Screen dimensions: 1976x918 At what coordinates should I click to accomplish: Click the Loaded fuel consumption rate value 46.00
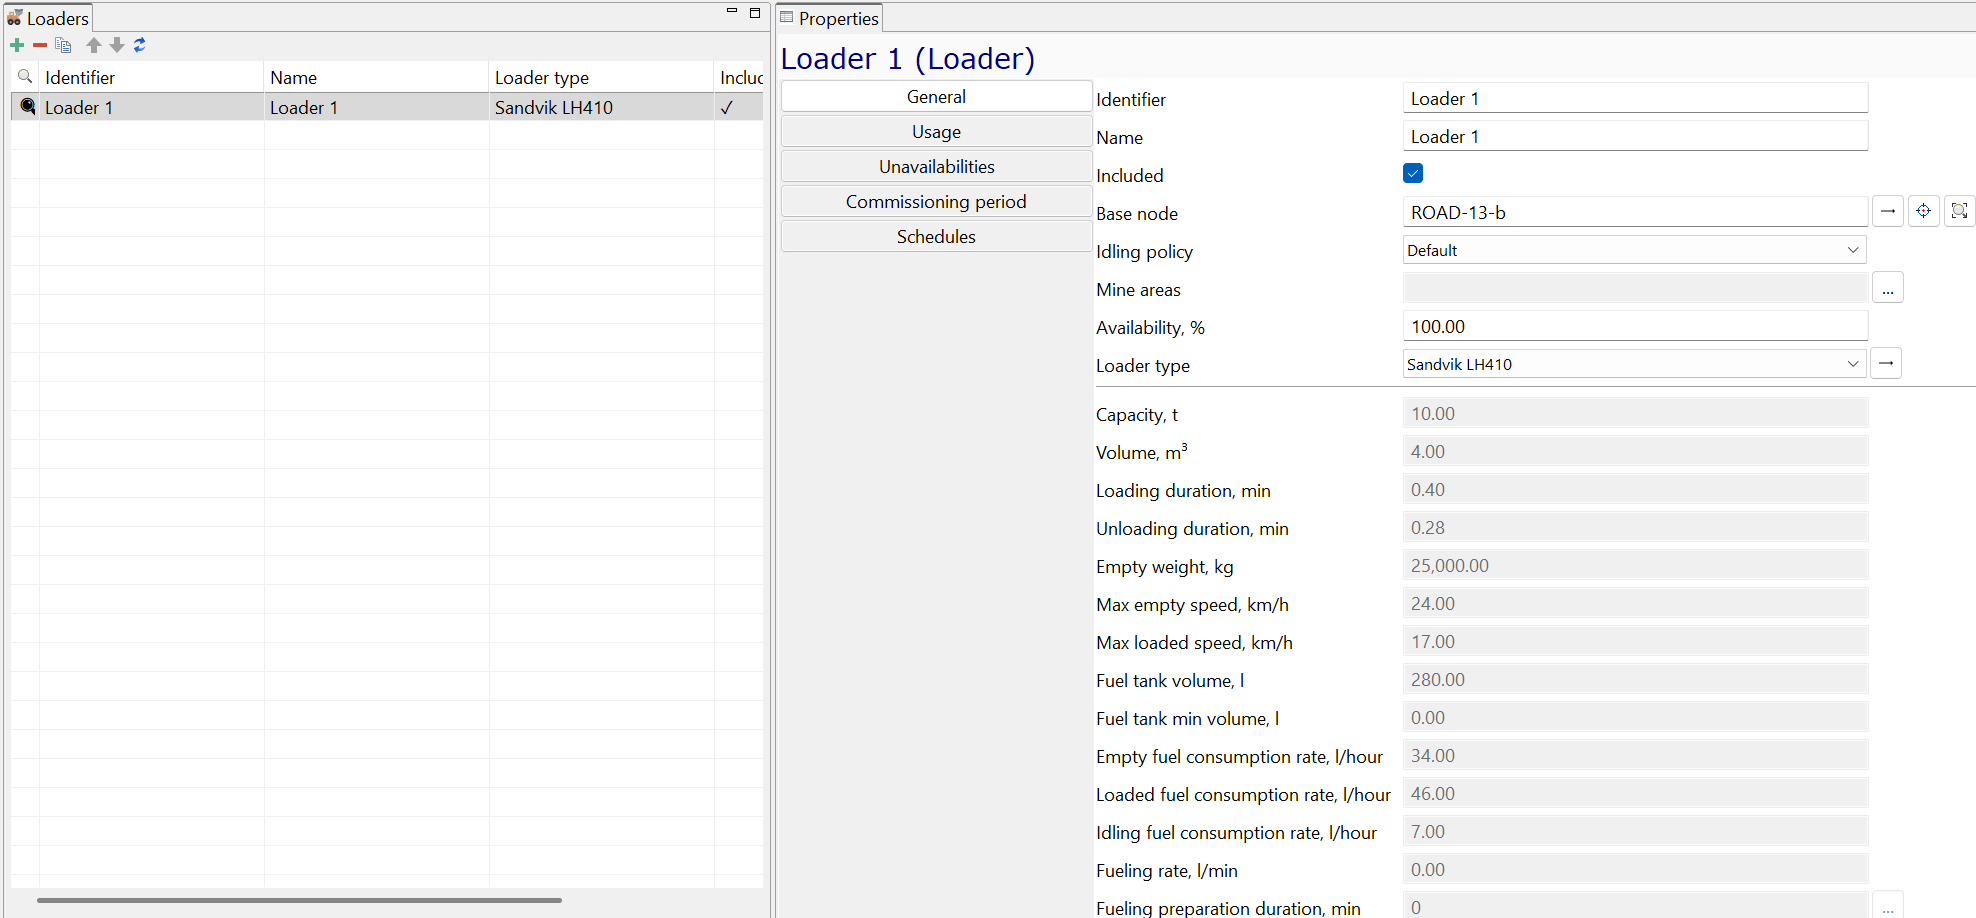[1635, 793]
